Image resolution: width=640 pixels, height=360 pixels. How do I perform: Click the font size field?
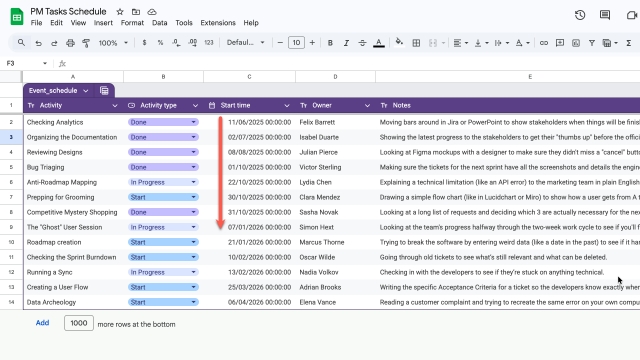296,42
